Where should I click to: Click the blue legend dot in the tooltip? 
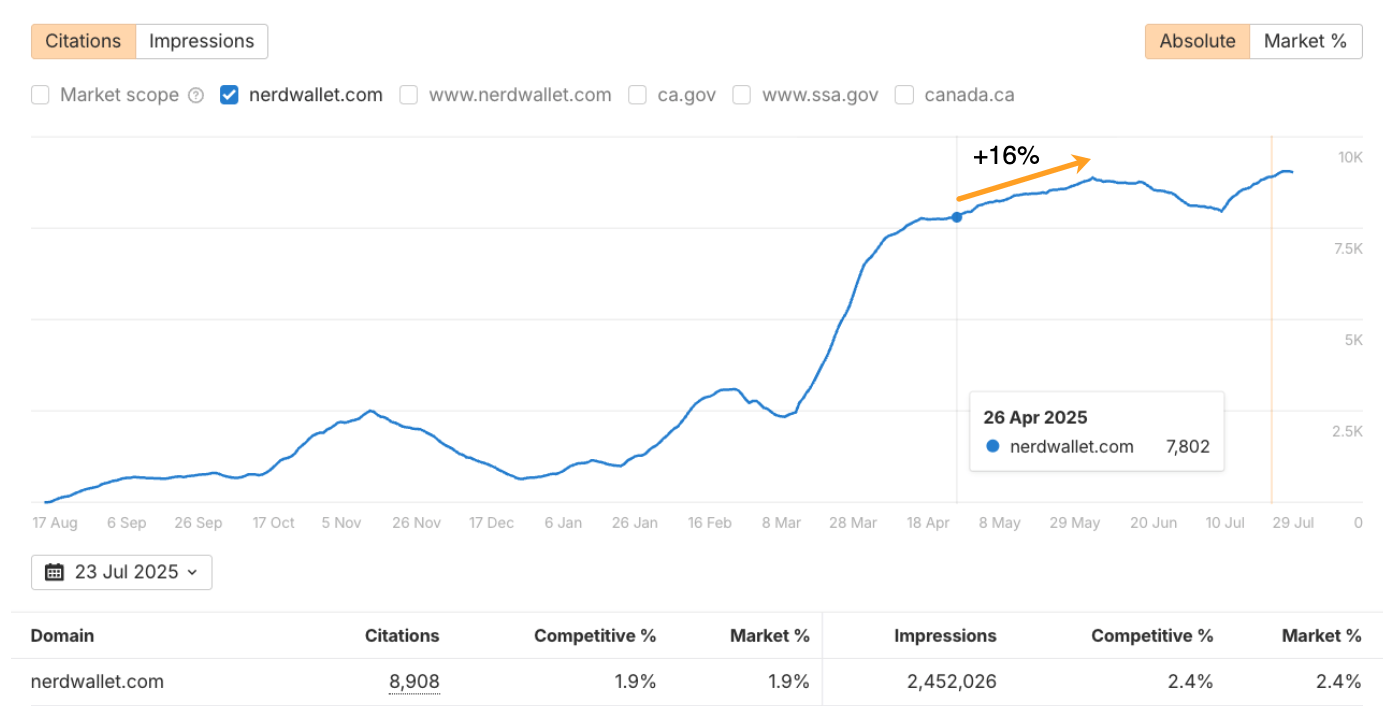pos(991,447)
